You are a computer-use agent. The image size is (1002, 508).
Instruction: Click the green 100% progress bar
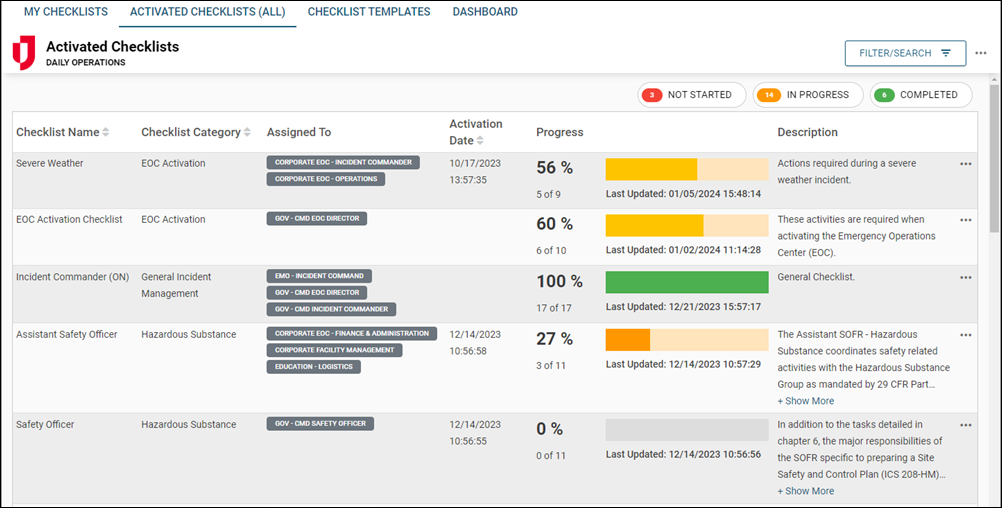(x=687, y=282)
